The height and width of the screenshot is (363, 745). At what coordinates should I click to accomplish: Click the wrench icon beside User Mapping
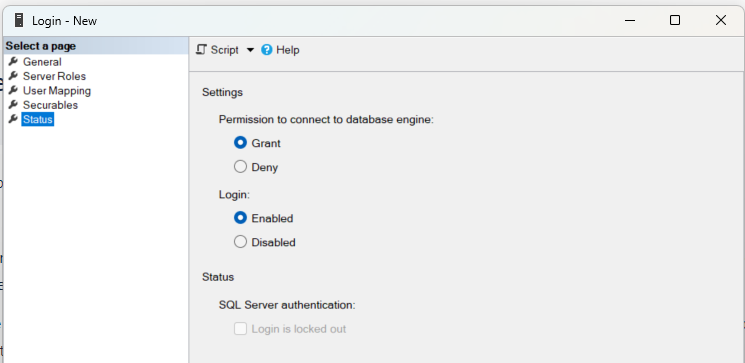tap(13, 90)
